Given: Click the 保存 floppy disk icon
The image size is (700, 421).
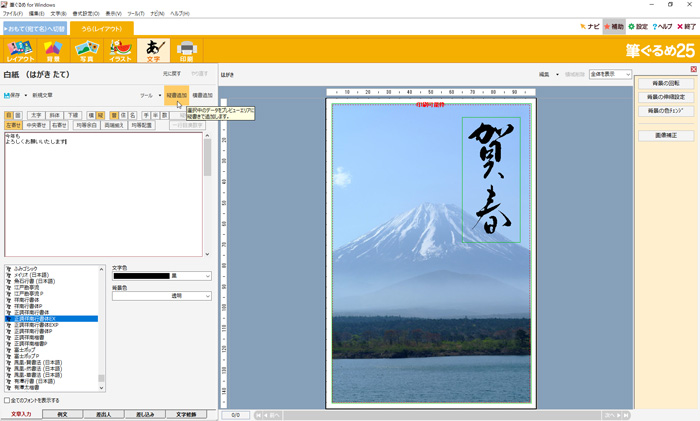Looking at the screenshot, I should click(x=7, y=95).
